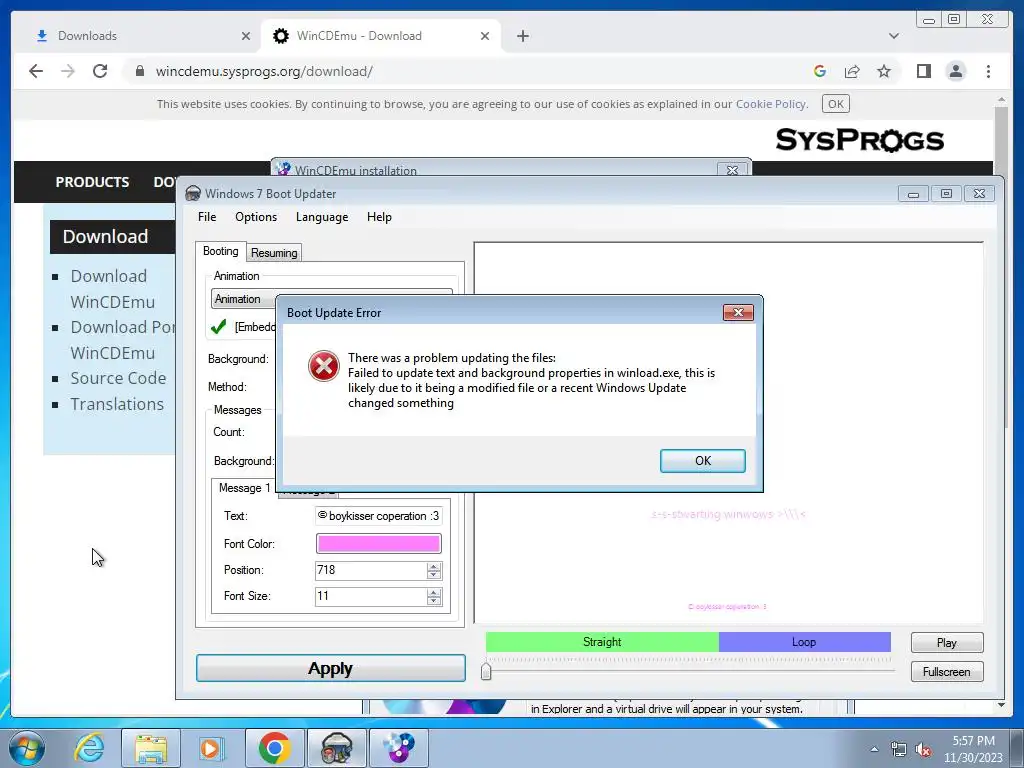The height and width of the screenshot is (768, 1024).
Task: Increase Font Size with up arrow
Action: pos(434,592)
